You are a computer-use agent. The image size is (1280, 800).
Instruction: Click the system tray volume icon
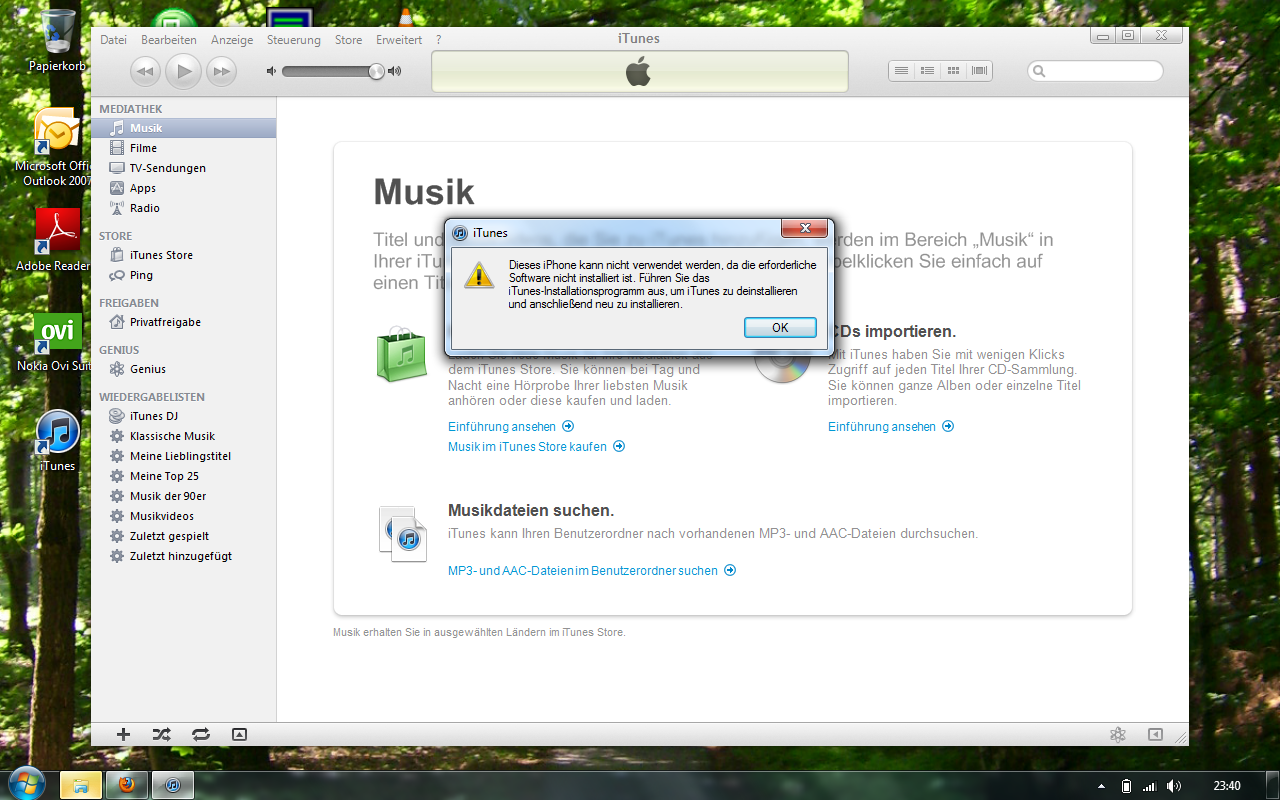(1174, 786)
